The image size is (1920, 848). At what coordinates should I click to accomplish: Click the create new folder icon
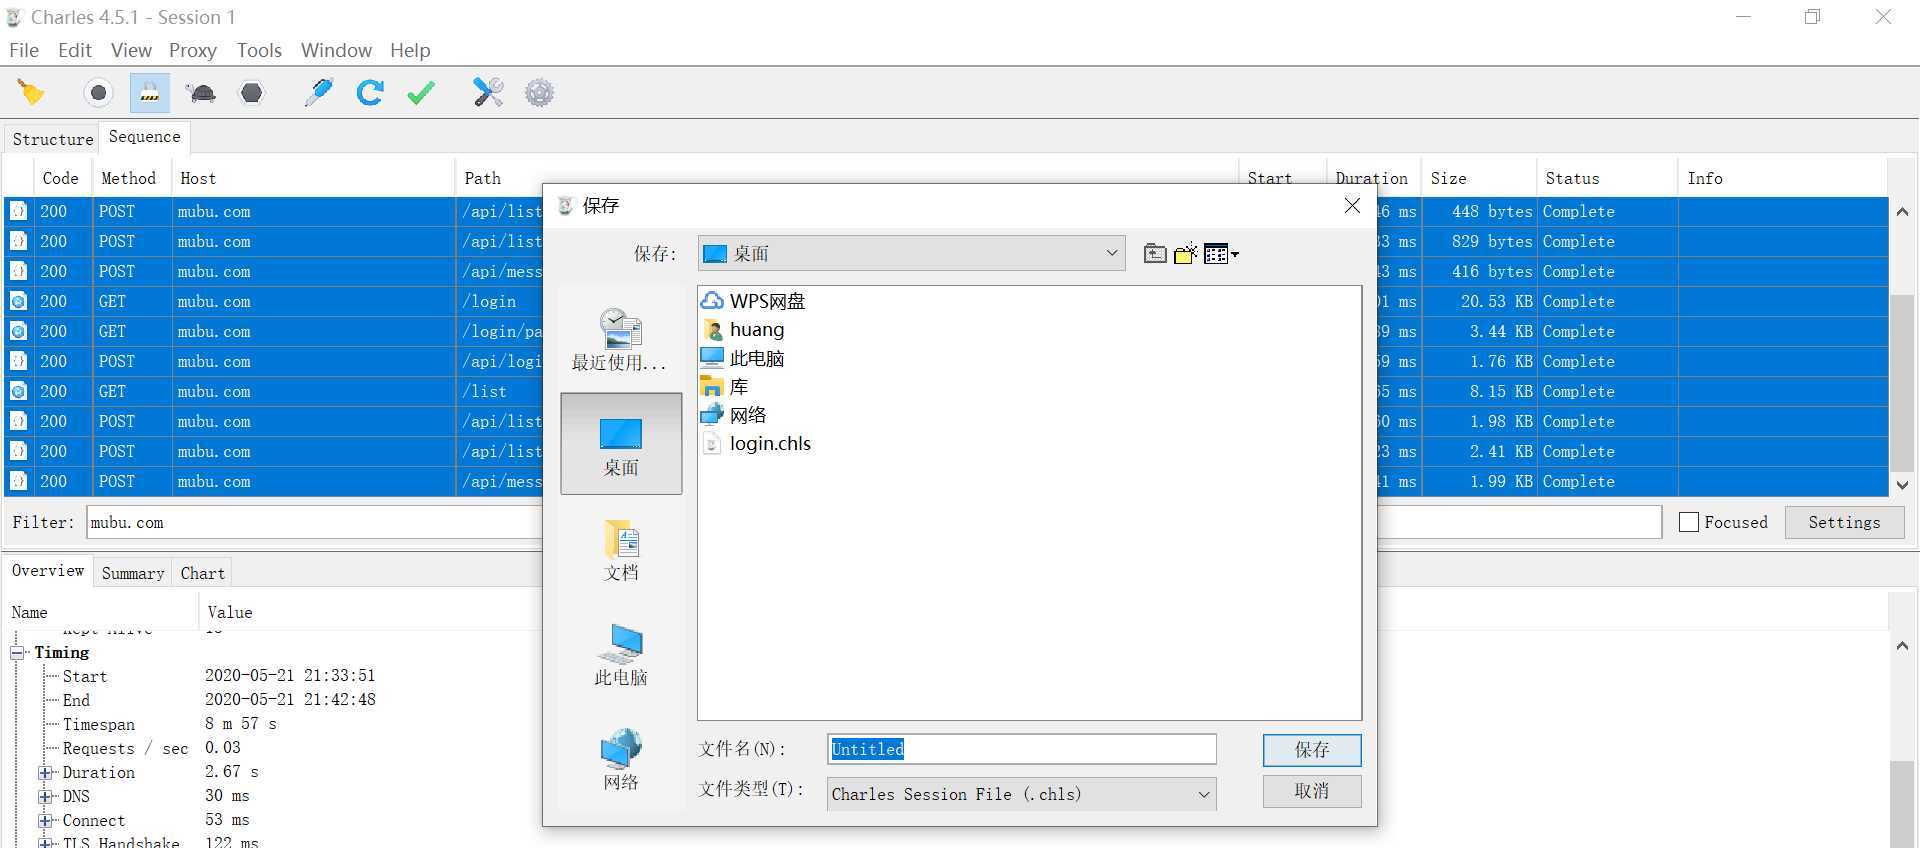point(1186,254)
